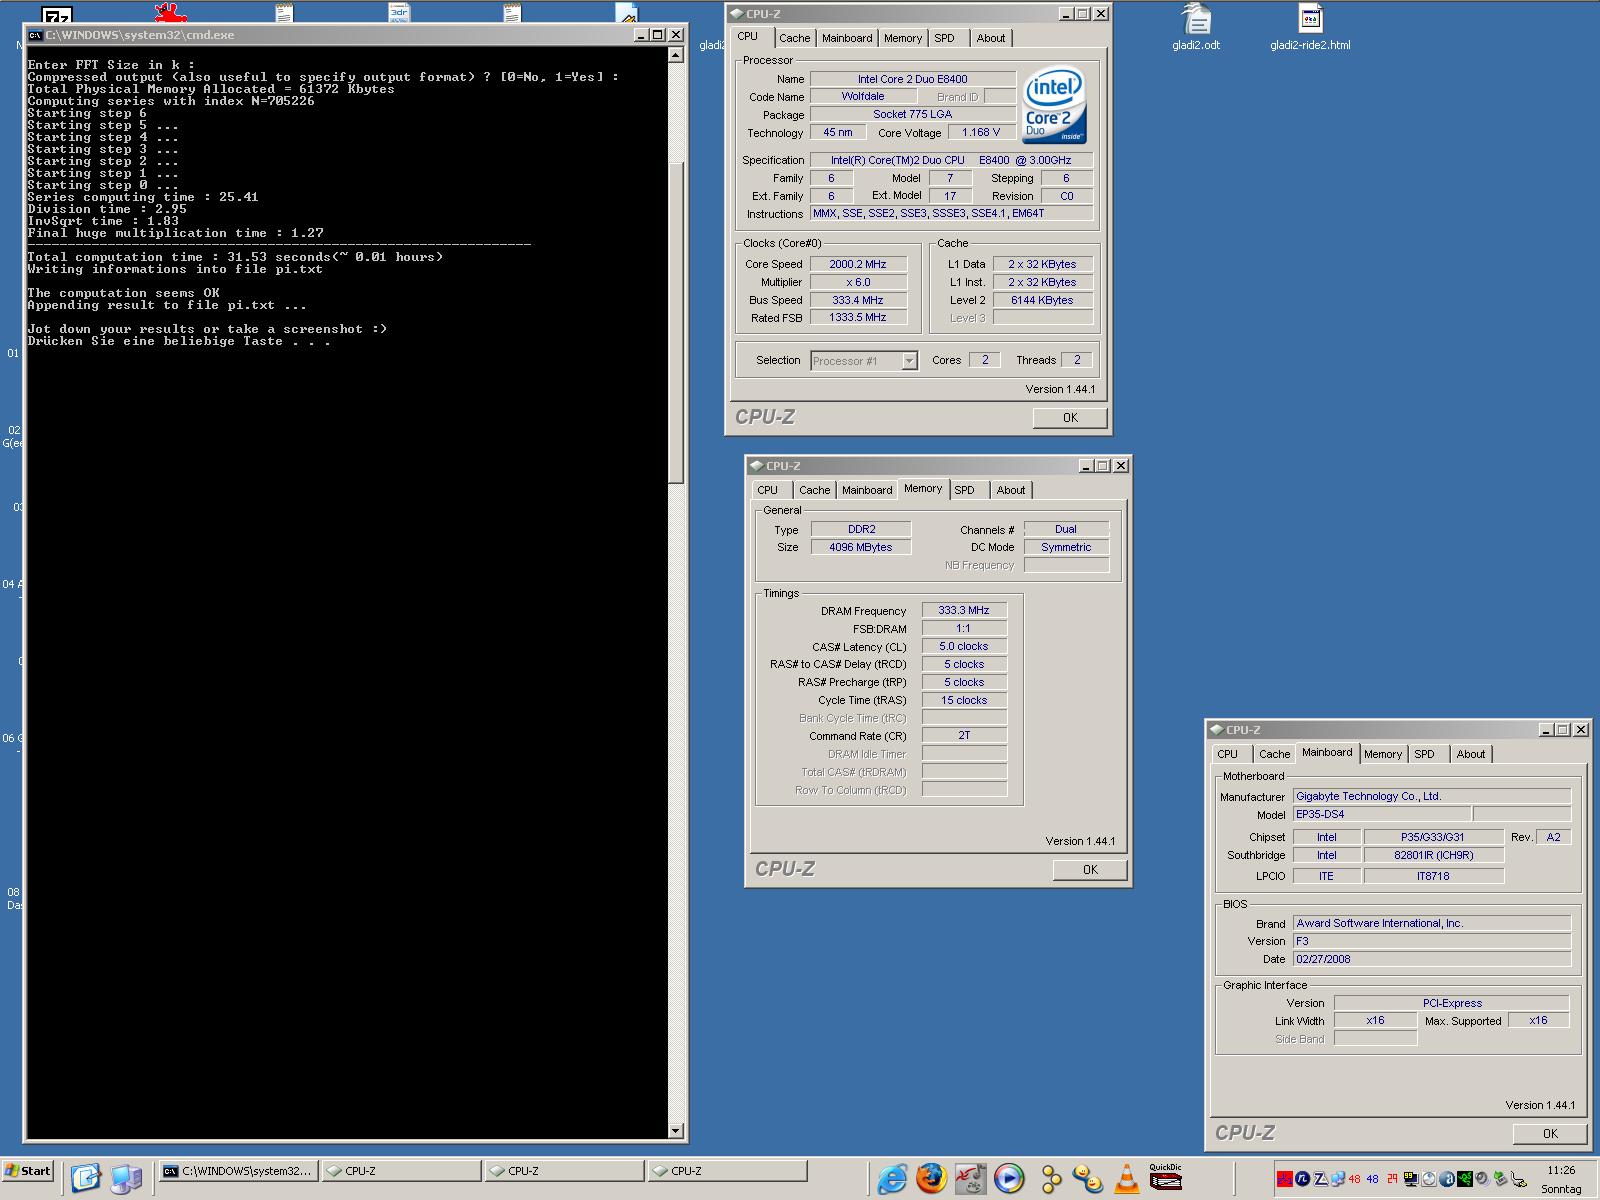Switch to CPU tab in Memory CPU-Z window

[x=768, y=490]
